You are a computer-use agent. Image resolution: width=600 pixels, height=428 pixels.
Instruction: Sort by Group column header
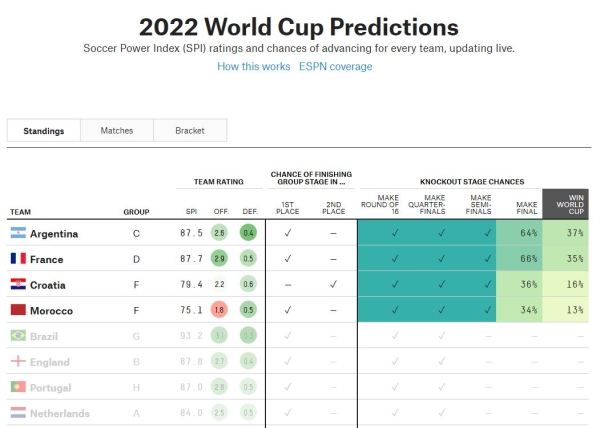point(136,212)
